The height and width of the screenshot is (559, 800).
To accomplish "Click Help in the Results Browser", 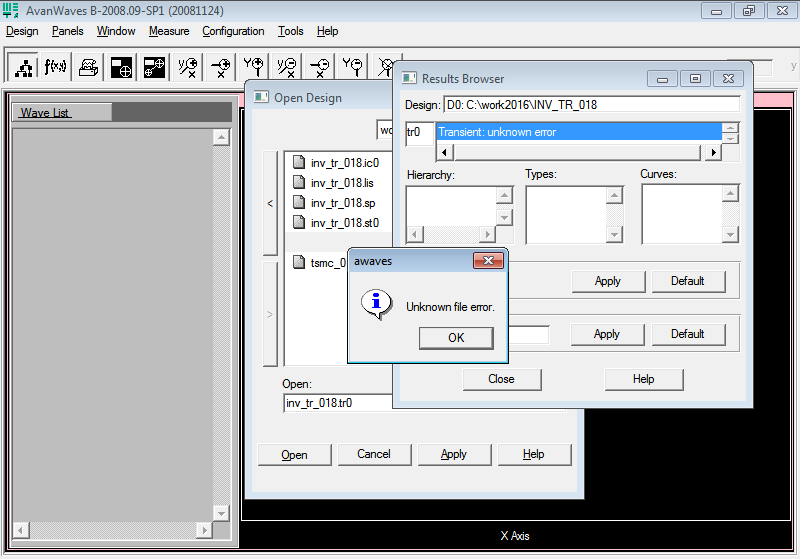I will (x=643, y=379).
